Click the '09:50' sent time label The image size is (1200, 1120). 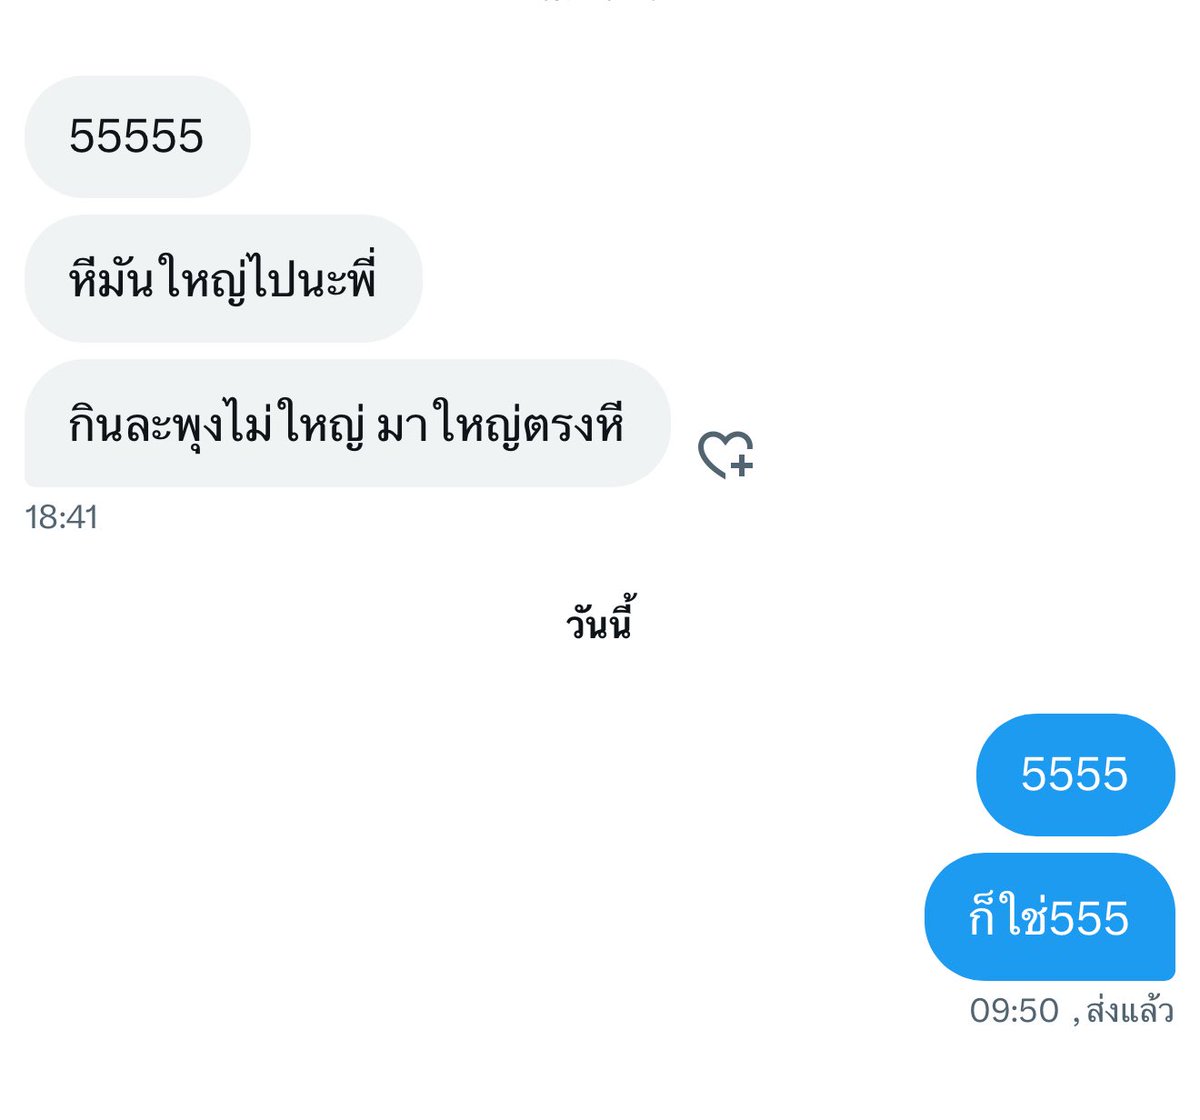(x=1014, y=1011)
